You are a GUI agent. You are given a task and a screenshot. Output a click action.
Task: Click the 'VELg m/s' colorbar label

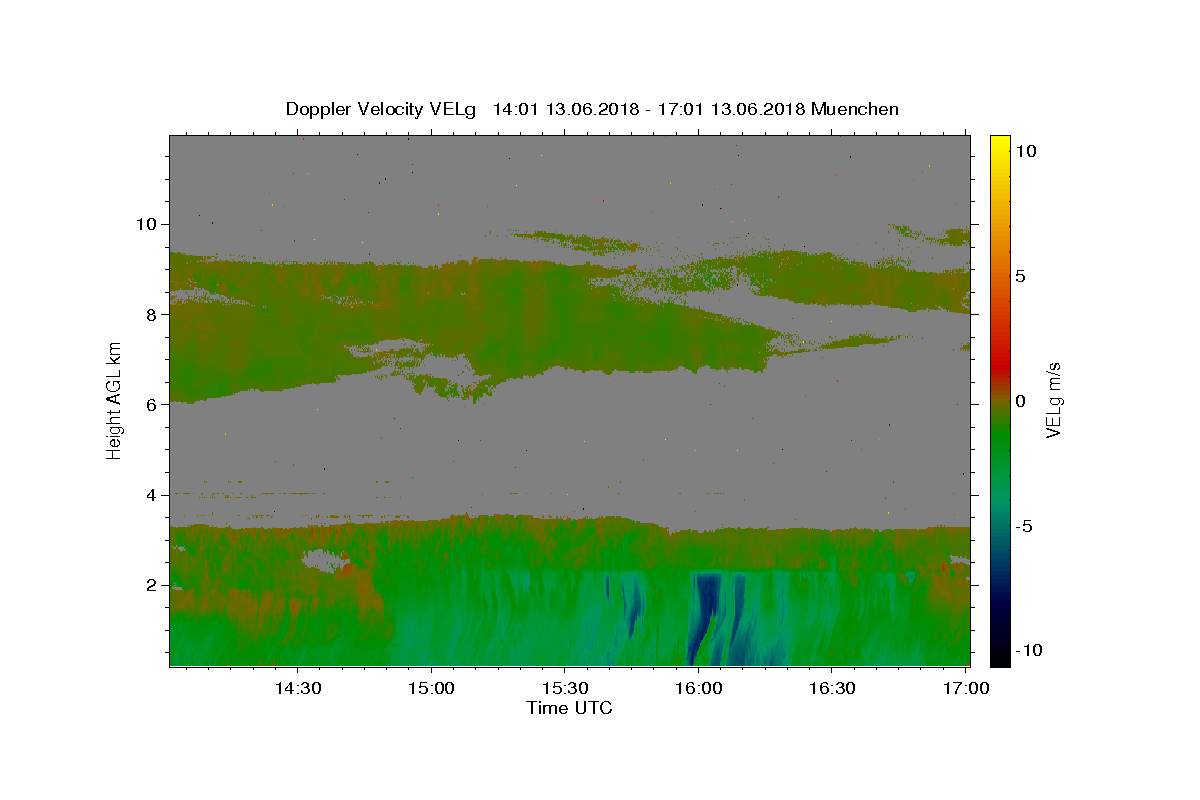(1053, 400)
